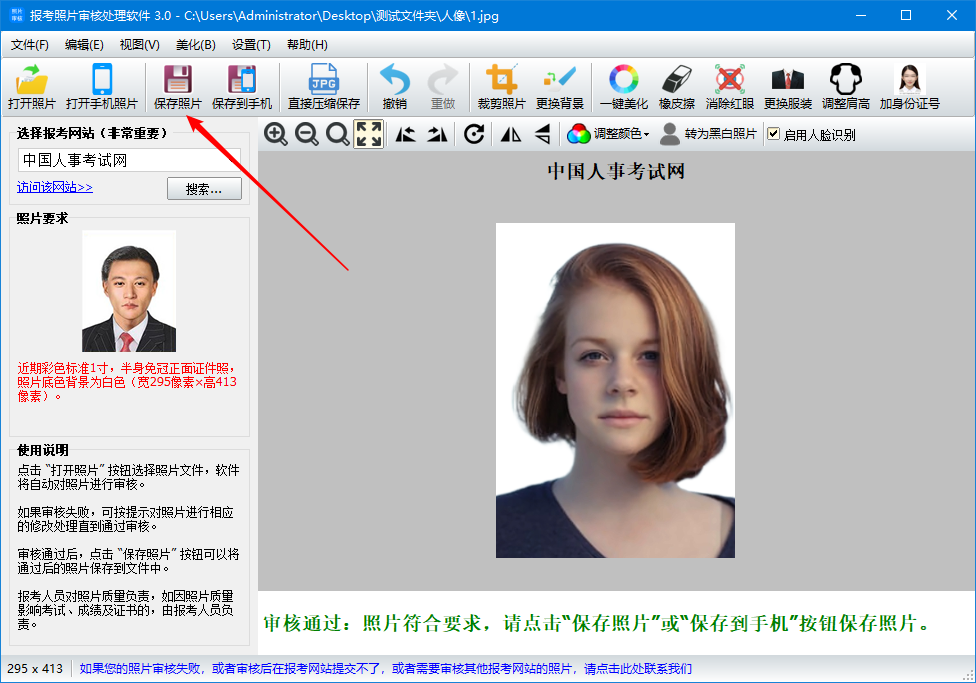Click the Undo (撤销) arrow icon
Screen dimensions: 976x683
tap(395, 87)
